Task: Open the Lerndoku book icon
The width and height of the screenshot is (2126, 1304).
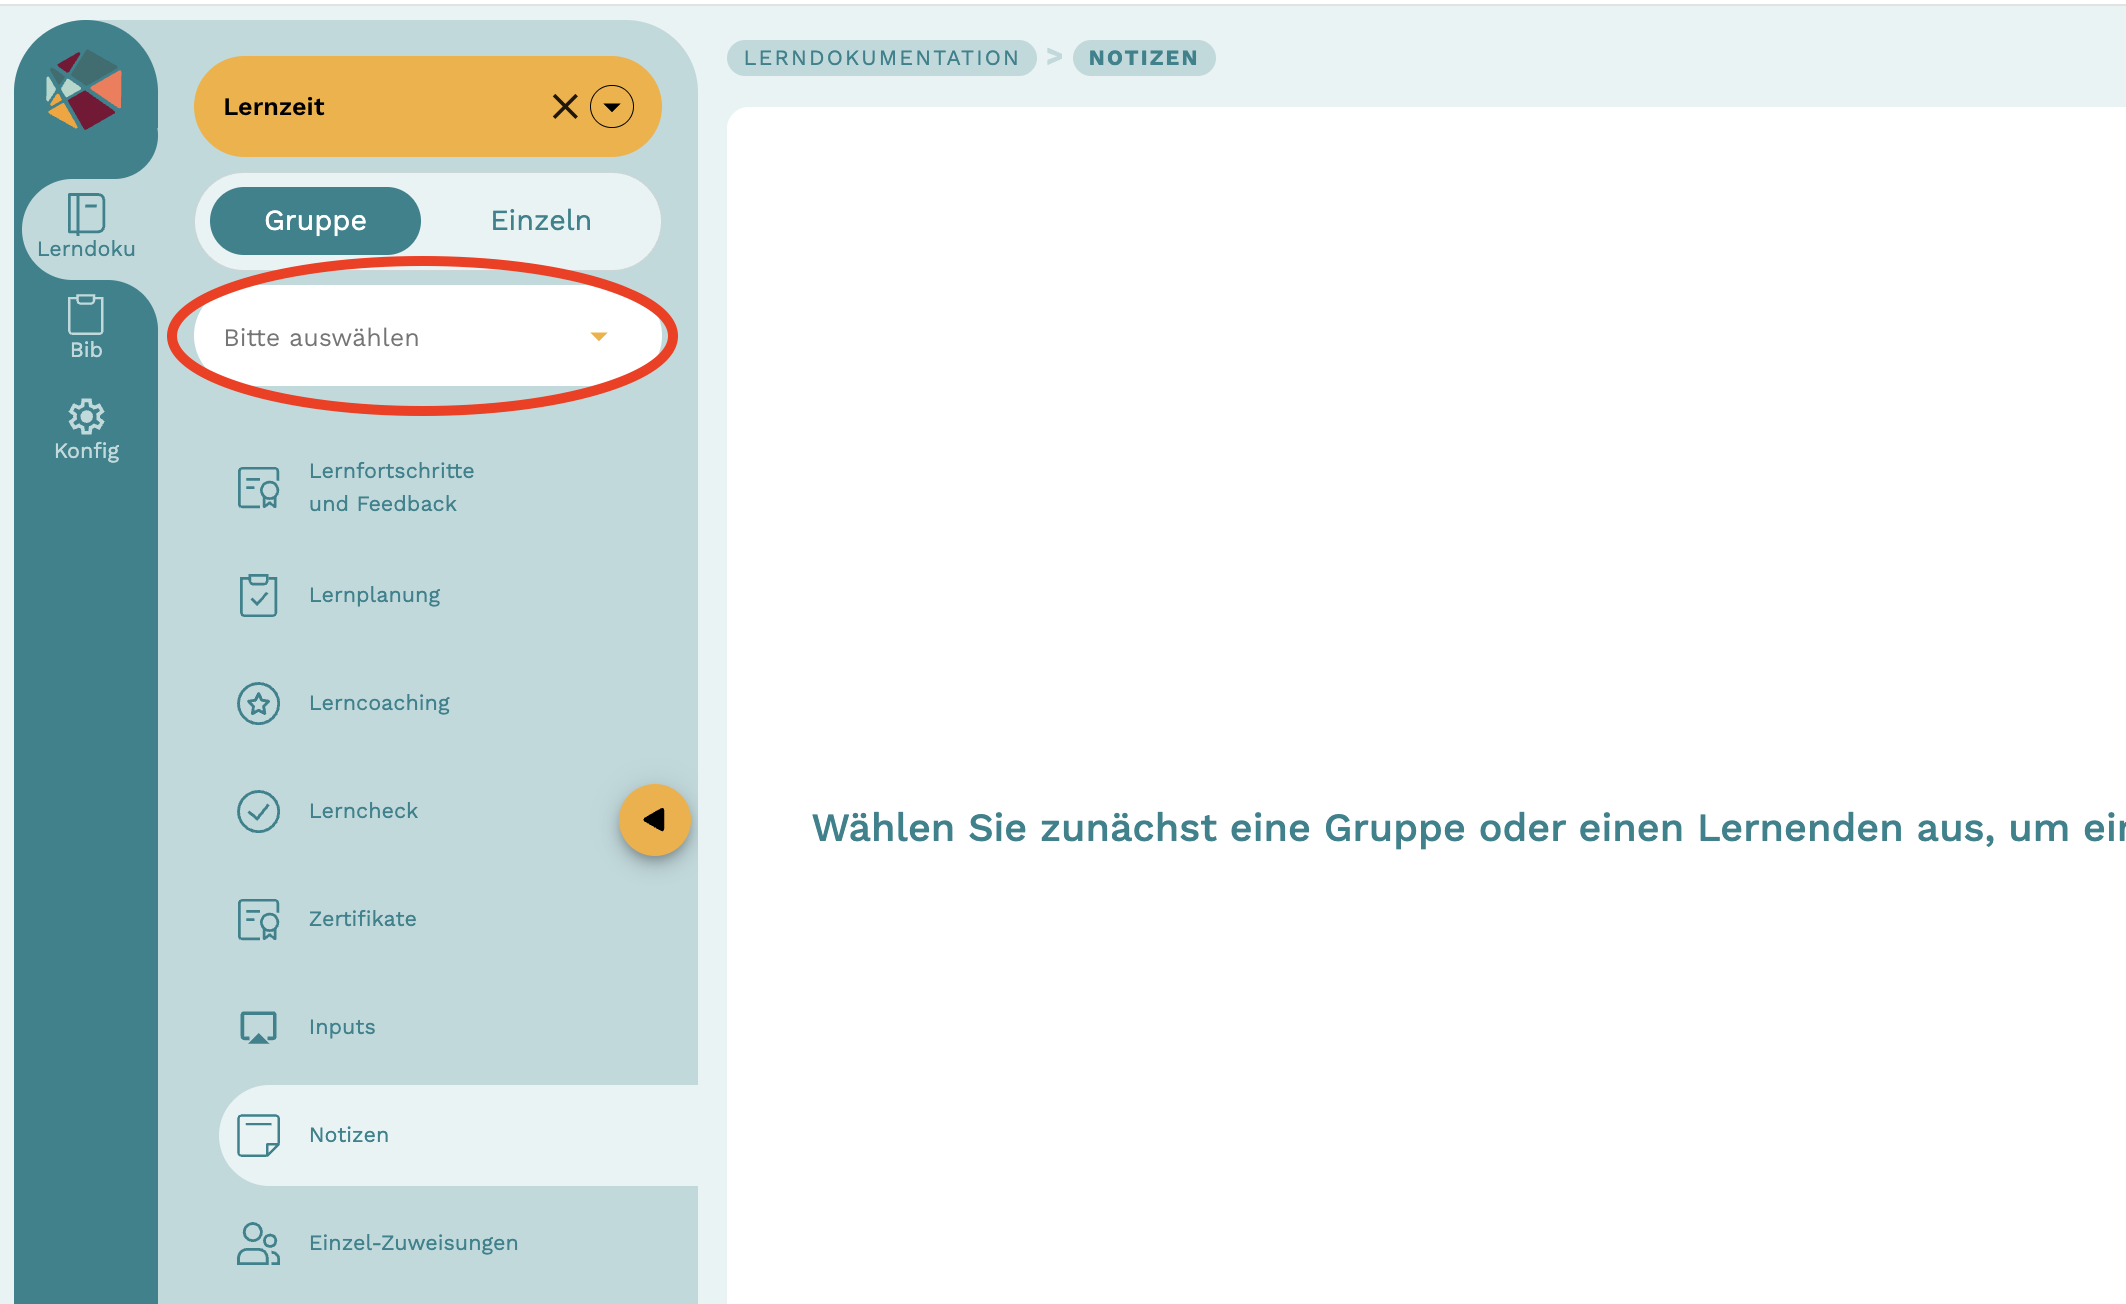Action: coord(86,214)
